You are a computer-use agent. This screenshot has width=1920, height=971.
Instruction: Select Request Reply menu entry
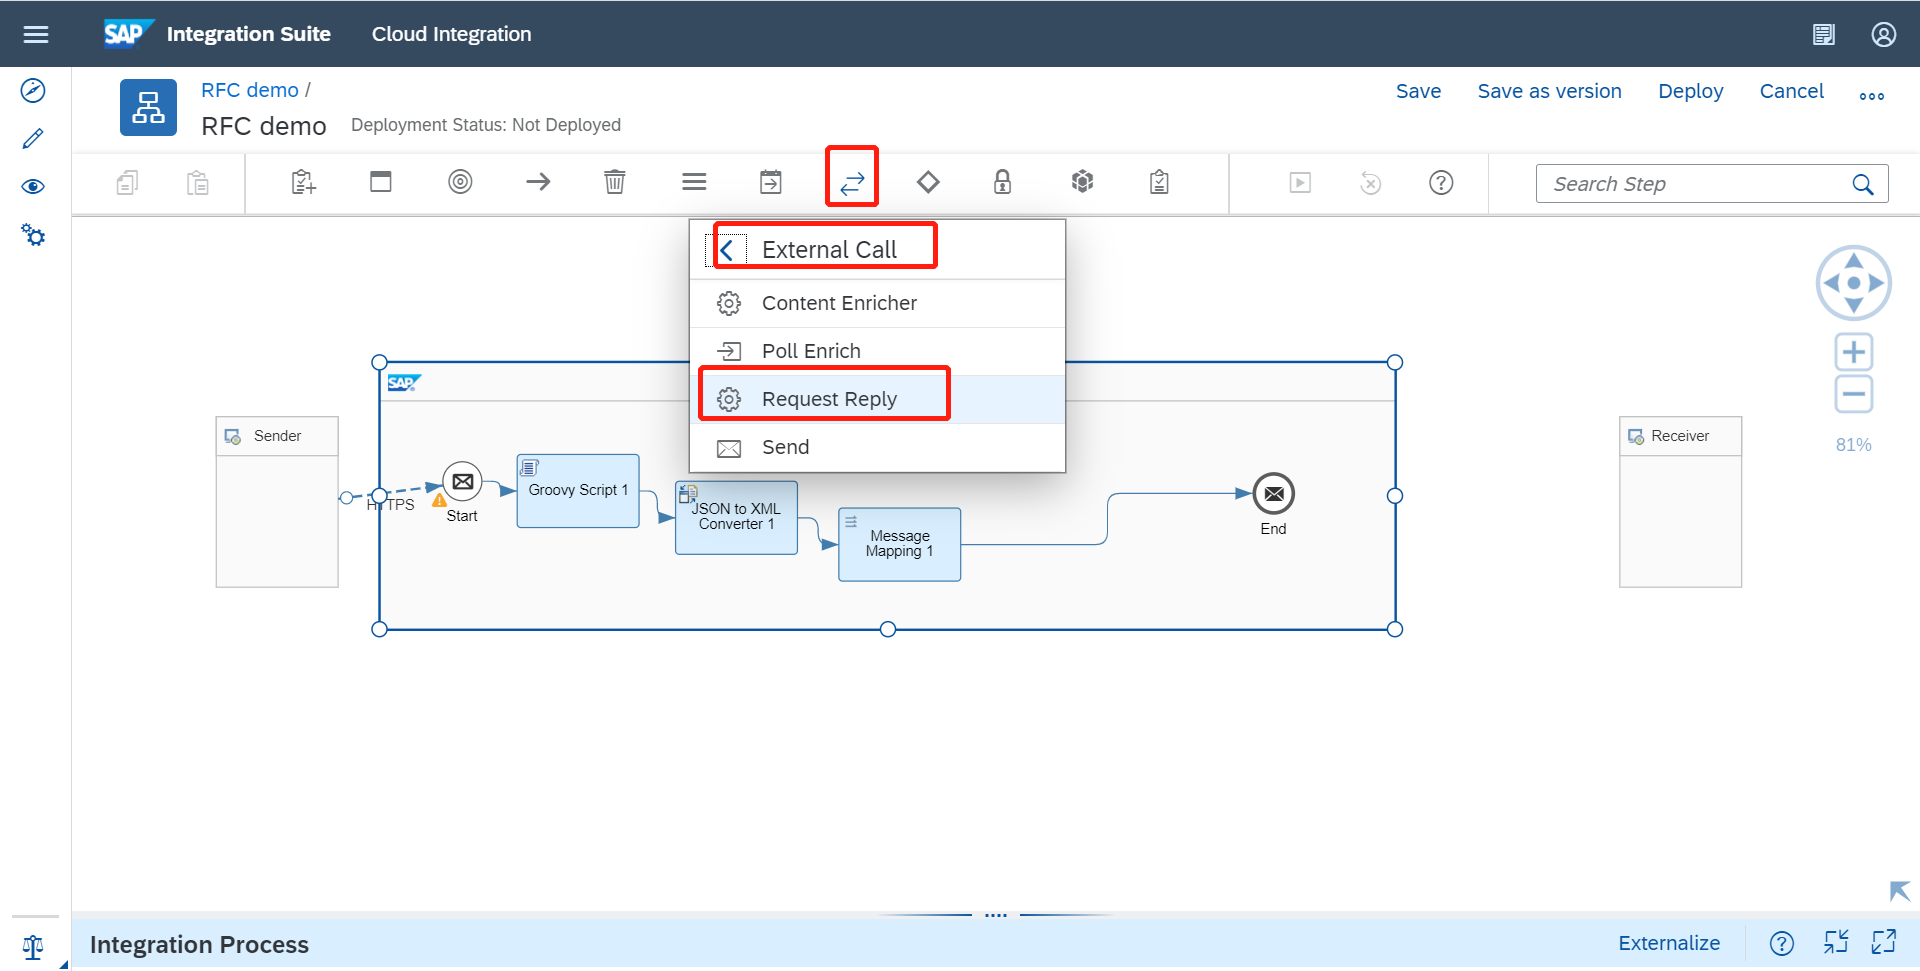pyautogui.click(x=877, y=399)
